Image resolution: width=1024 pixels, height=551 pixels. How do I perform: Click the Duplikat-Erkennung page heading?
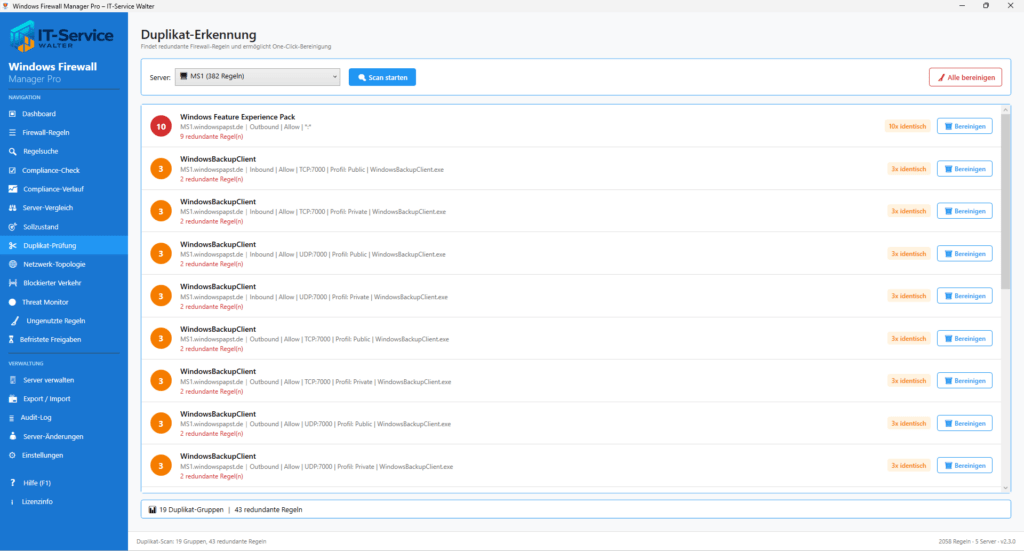tap(199, 35)
